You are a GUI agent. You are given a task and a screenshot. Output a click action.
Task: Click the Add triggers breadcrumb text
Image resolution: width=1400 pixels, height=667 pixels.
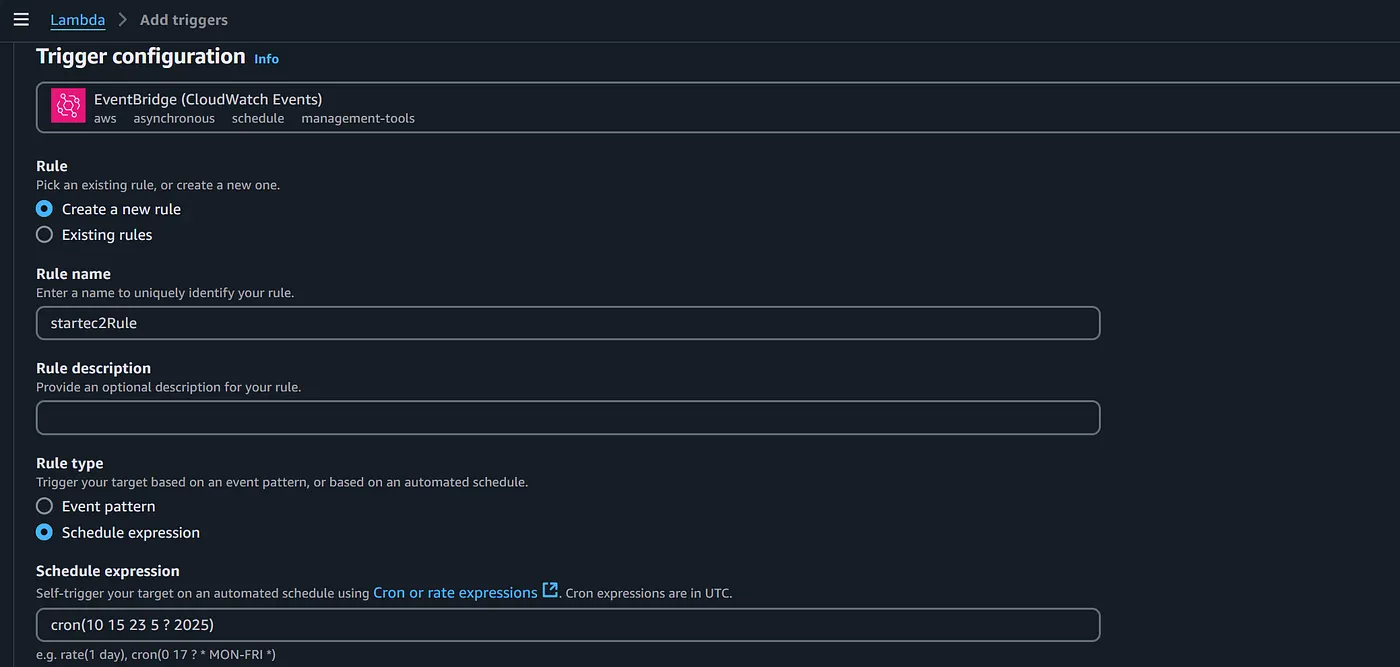click(x=184, y=20)
